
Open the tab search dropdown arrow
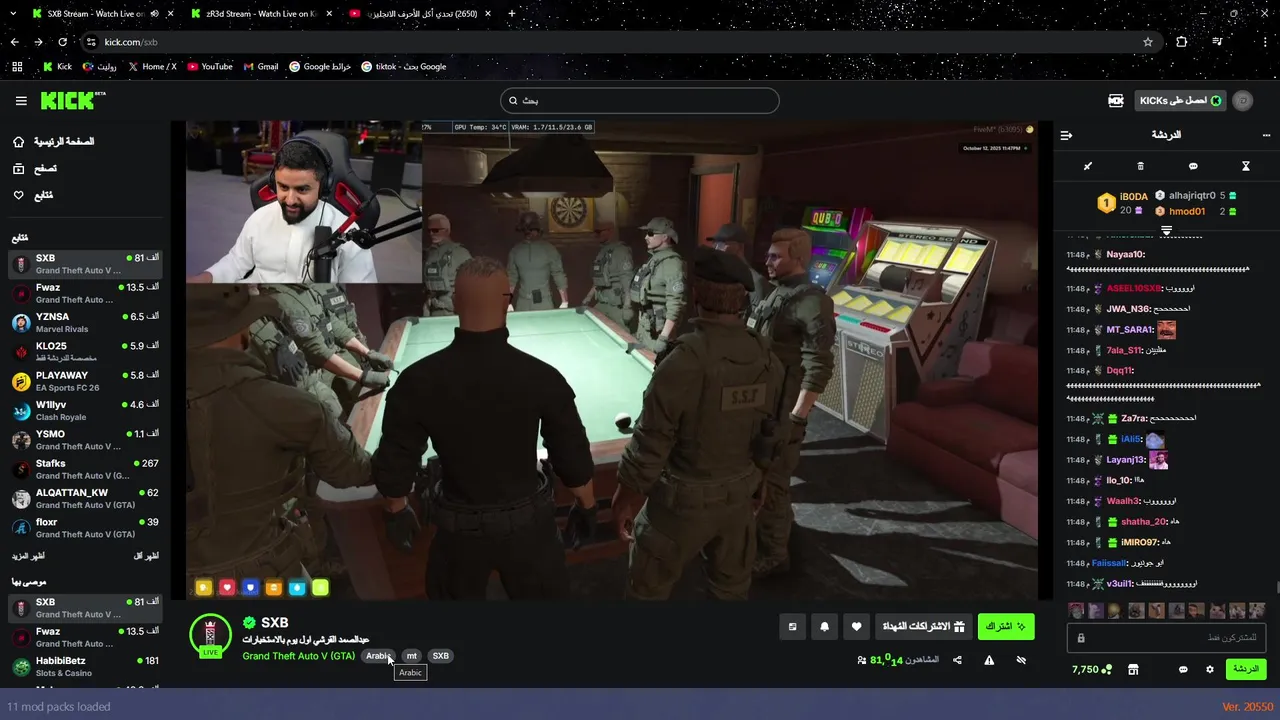[x=11, y=13]
